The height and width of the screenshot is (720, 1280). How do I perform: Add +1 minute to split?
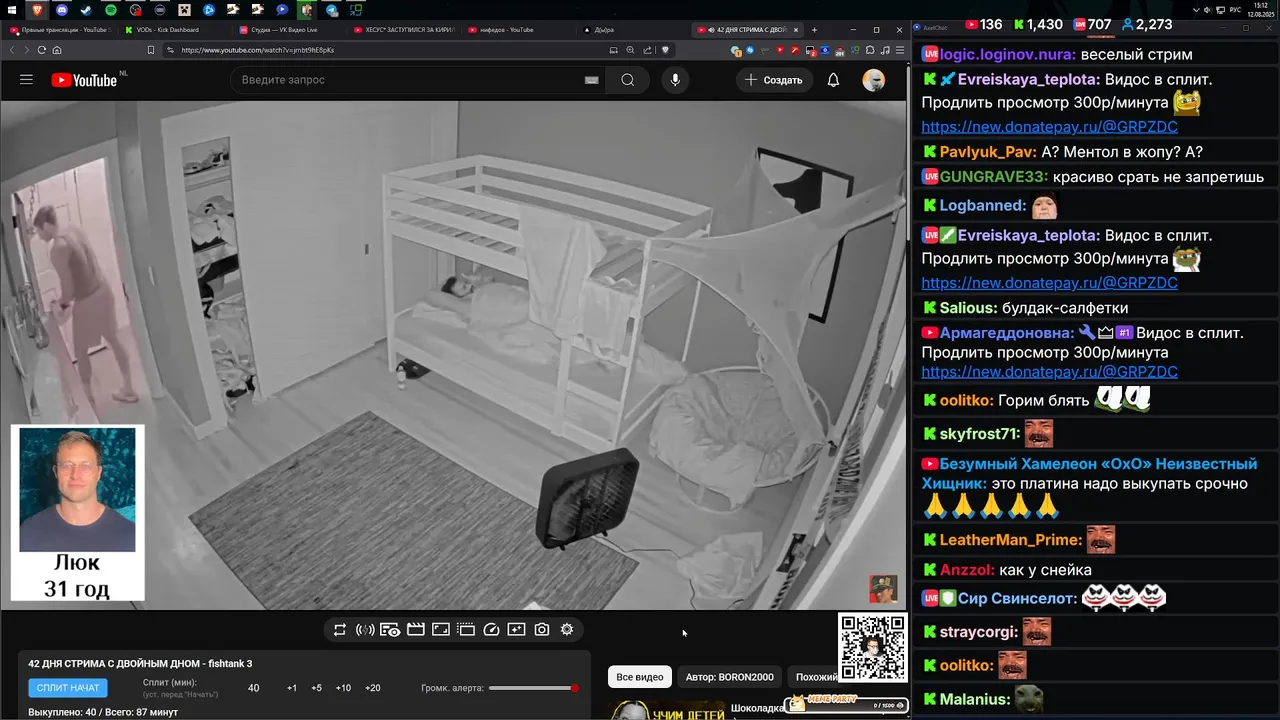292,688
